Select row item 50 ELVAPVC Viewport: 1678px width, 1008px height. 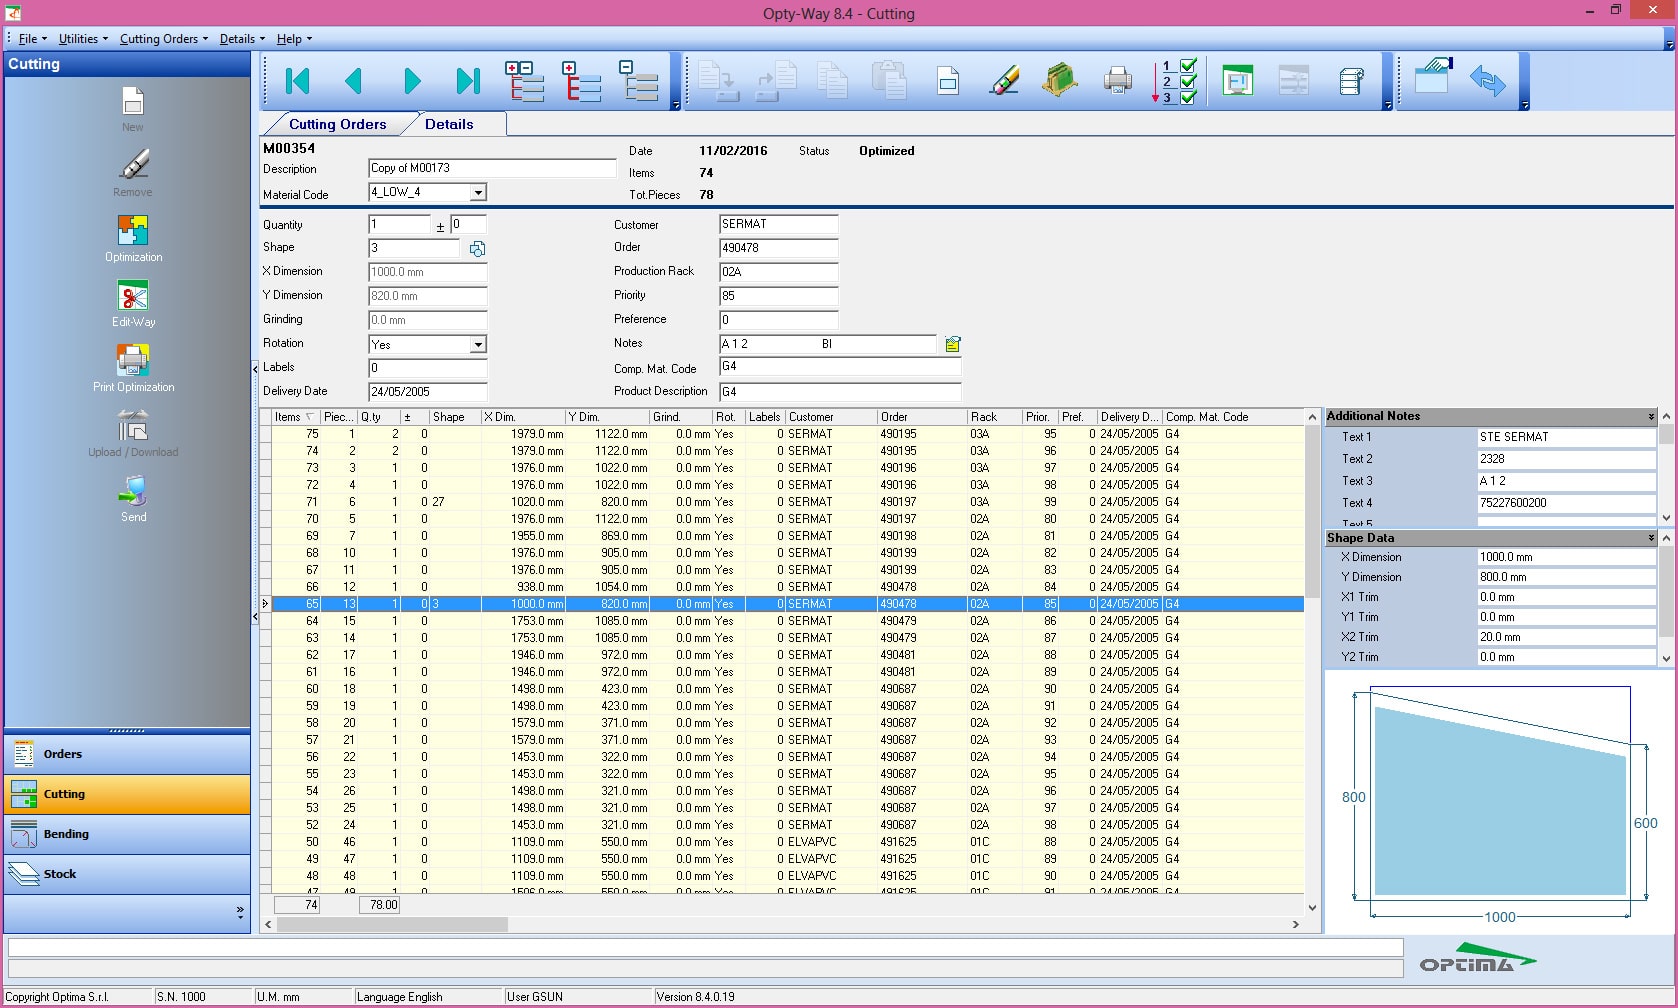click(x=787, y=842)
